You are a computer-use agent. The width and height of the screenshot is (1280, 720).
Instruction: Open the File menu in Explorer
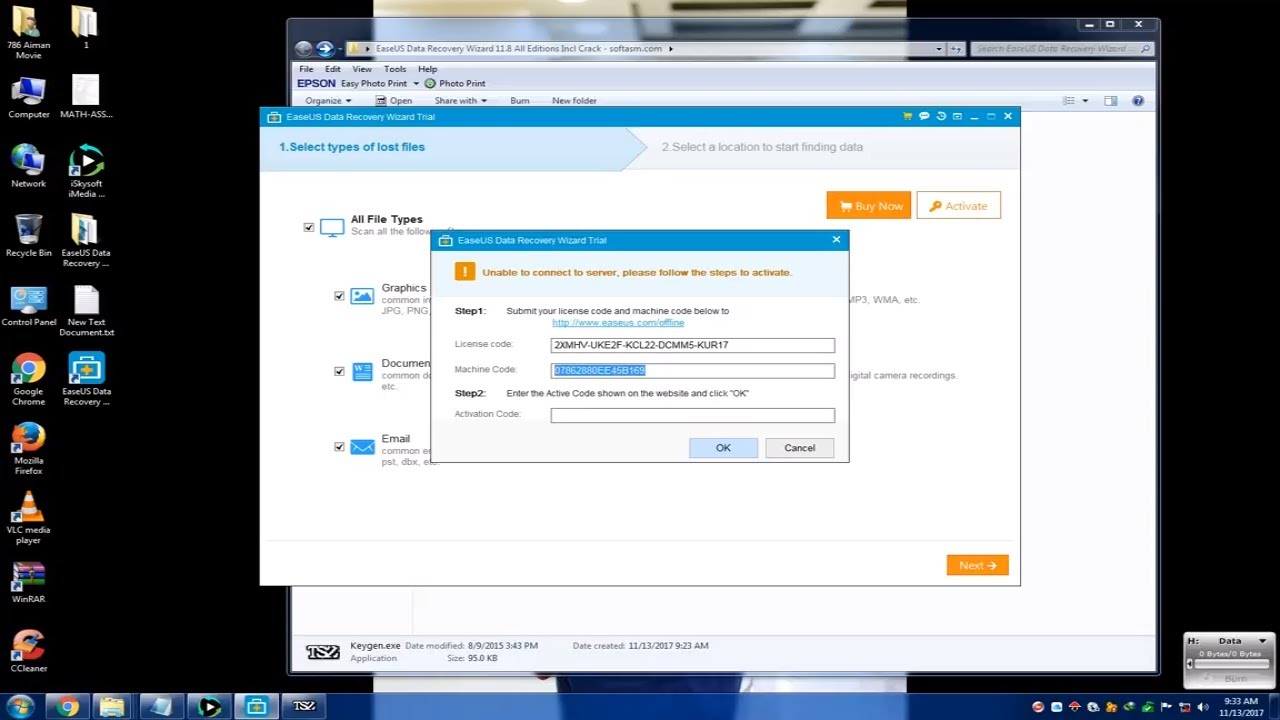click(306, 69)
